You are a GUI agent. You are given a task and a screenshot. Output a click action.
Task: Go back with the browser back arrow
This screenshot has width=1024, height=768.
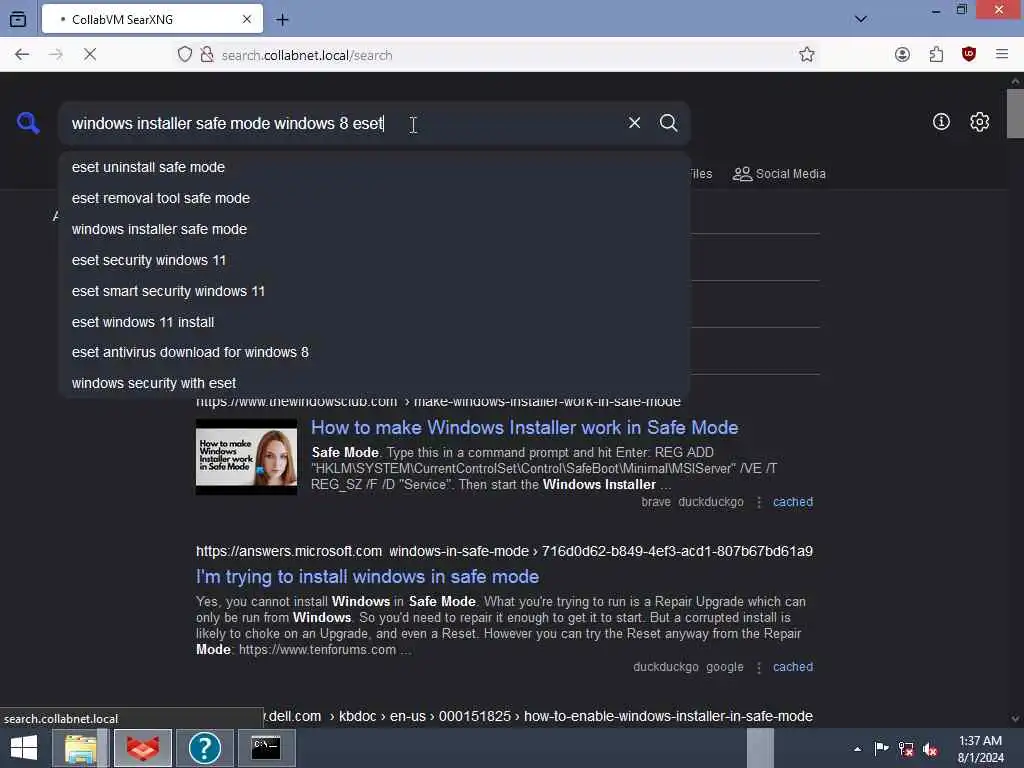tap(22, 55)
